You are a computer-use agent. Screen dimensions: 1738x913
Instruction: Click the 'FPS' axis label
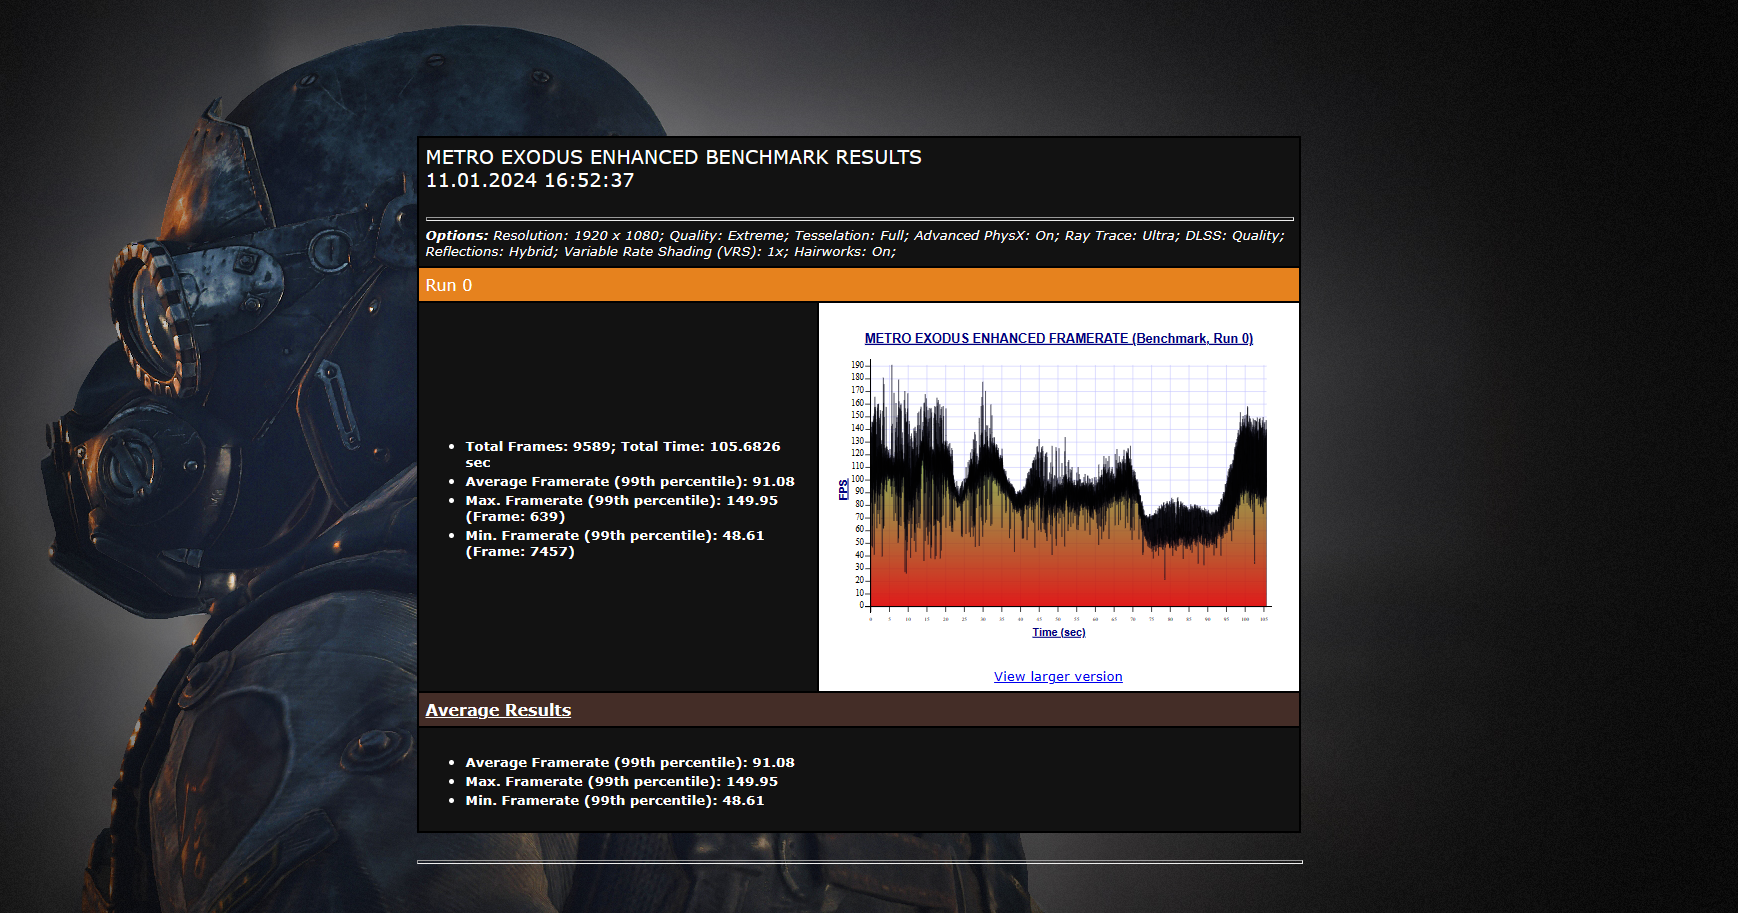[x=843, y=489]
